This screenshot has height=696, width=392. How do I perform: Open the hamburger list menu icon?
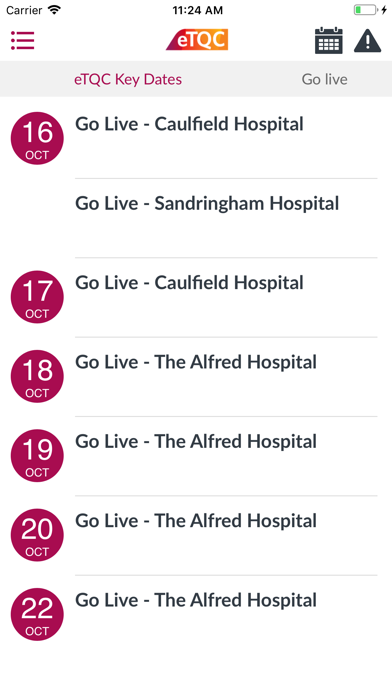(23, 40)
